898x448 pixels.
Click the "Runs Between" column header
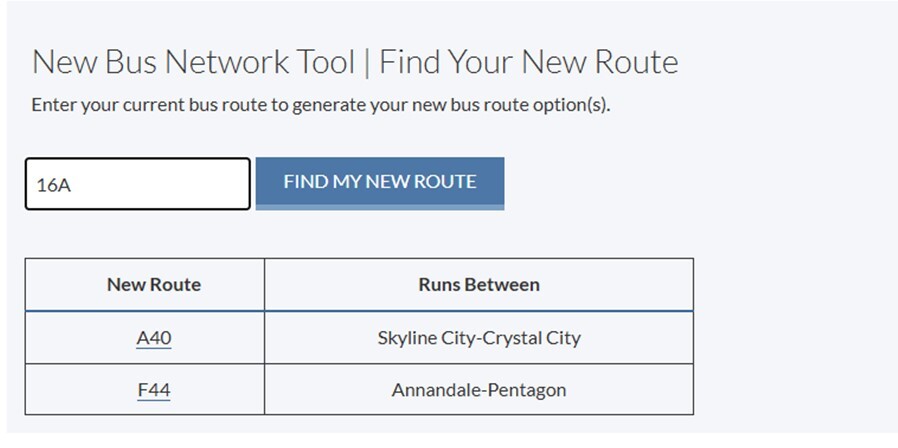point(479,285)
